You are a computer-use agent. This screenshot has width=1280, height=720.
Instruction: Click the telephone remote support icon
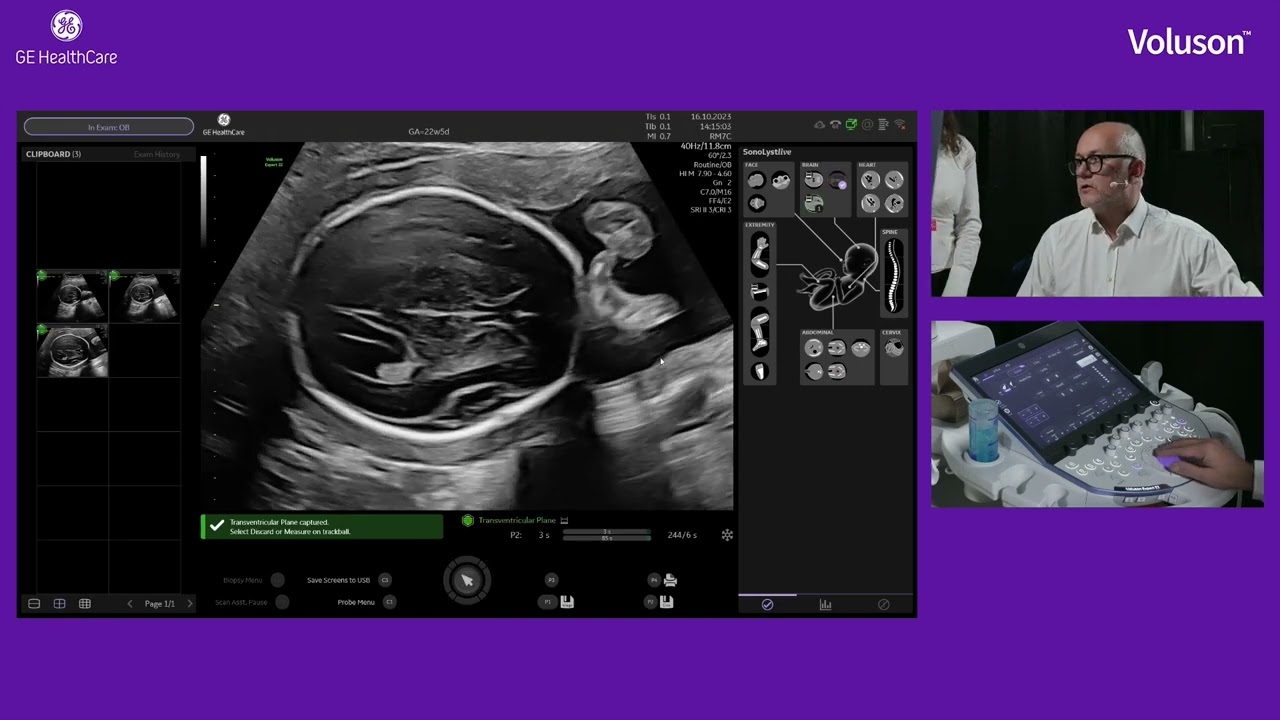(x=835, y=125)
